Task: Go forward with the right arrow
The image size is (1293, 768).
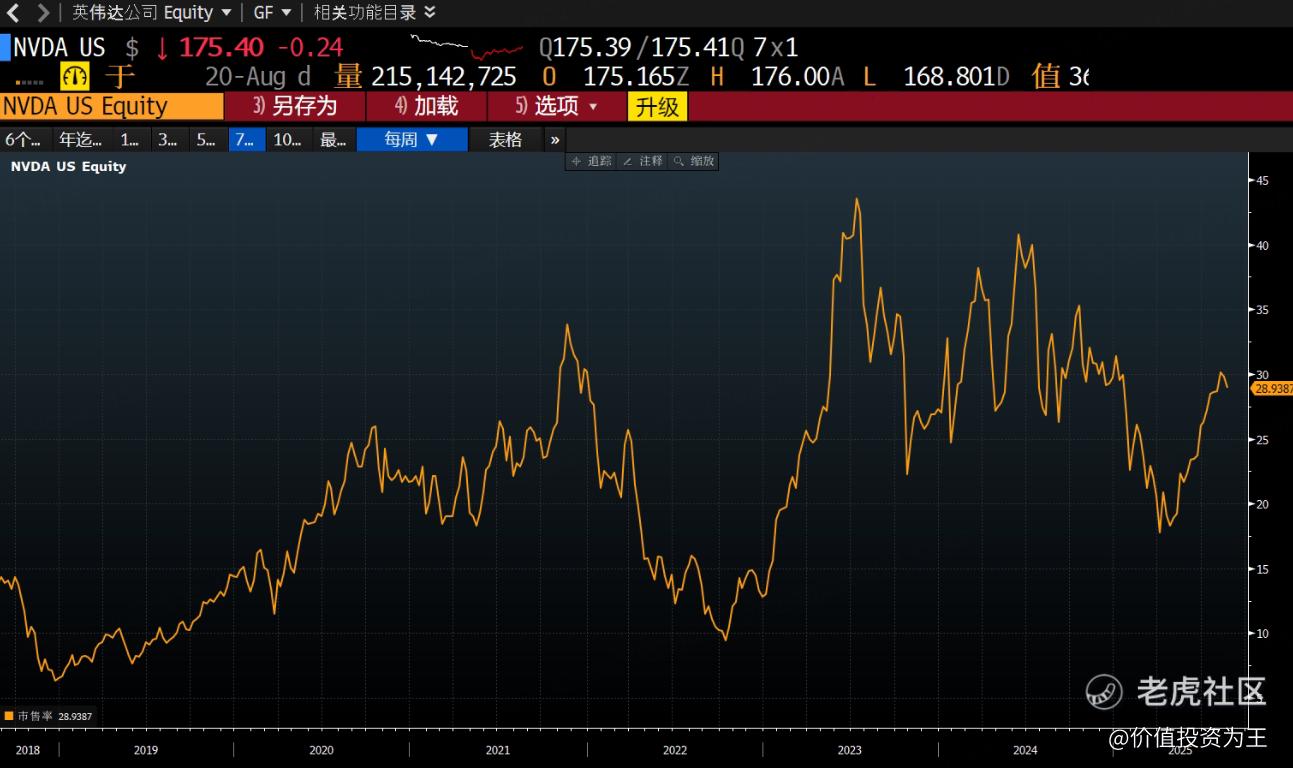Action: 43,13
